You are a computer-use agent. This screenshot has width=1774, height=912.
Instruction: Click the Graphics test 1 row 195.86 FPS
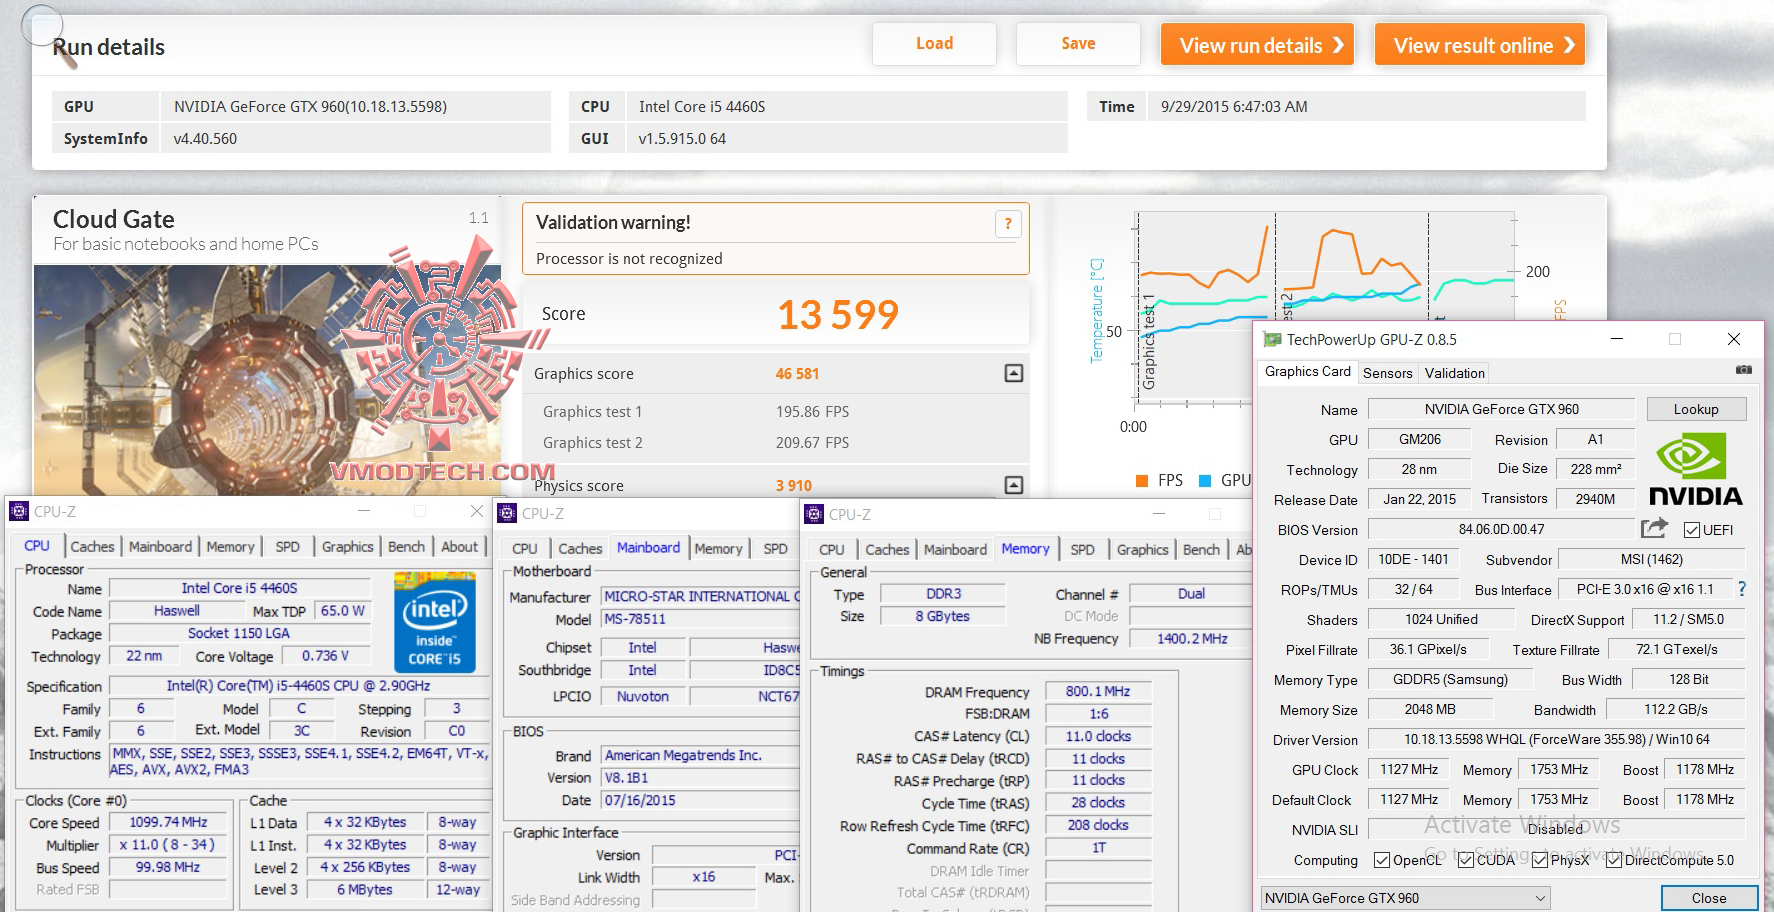click(x=776, y=412)
